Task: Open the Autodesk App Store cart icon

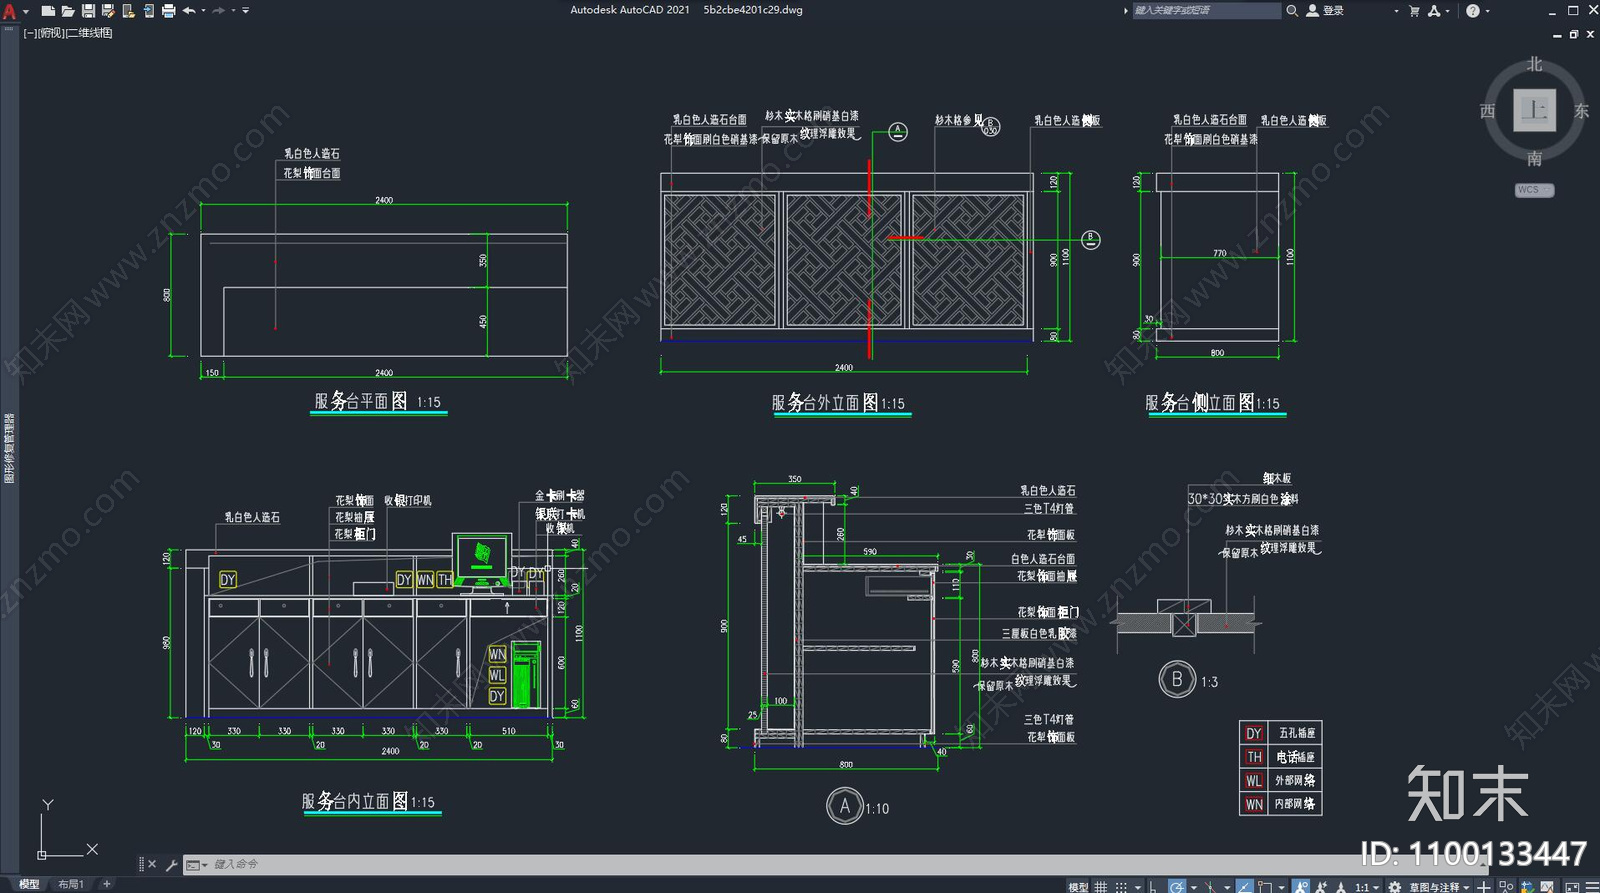Action: (1414, 11)
